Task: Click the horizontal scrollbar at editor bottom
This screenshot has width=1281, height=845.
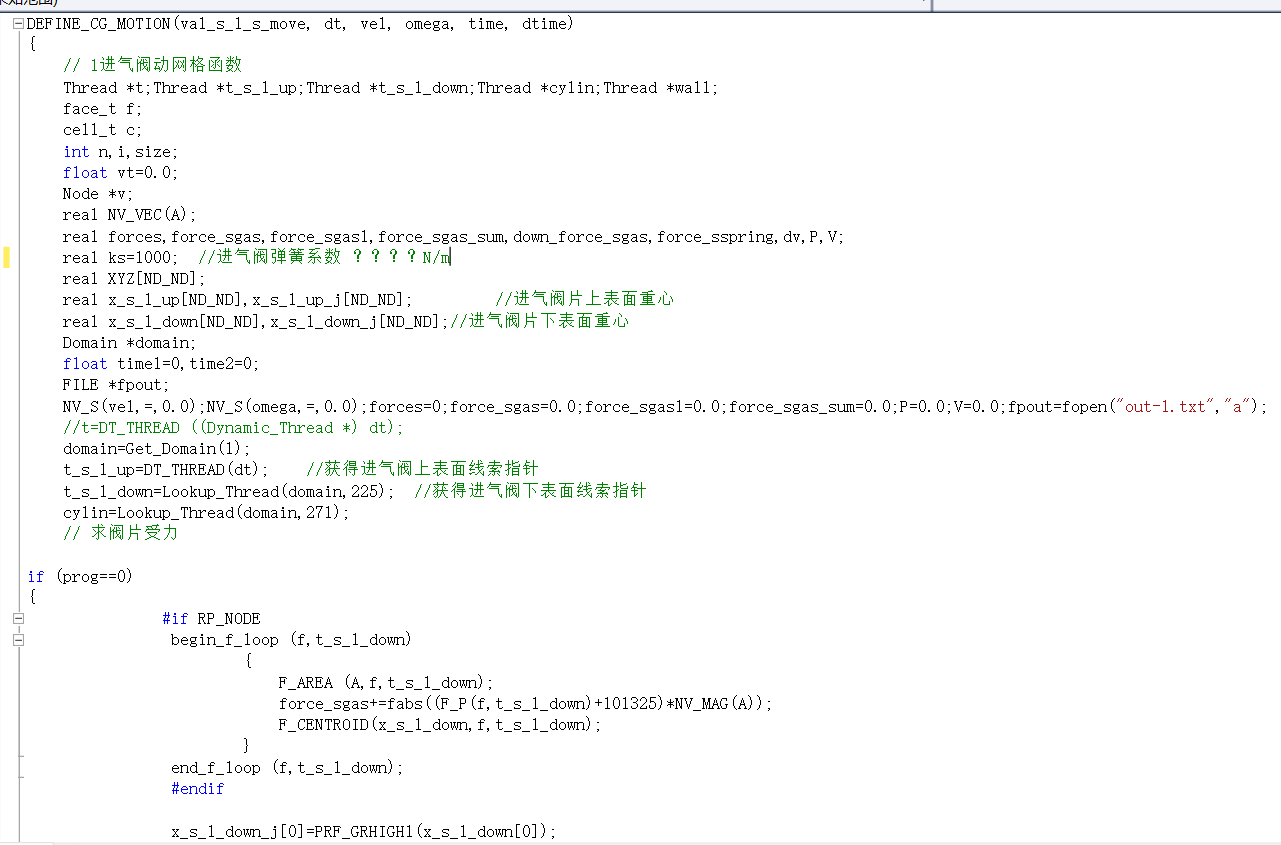Action: [640, 842]
